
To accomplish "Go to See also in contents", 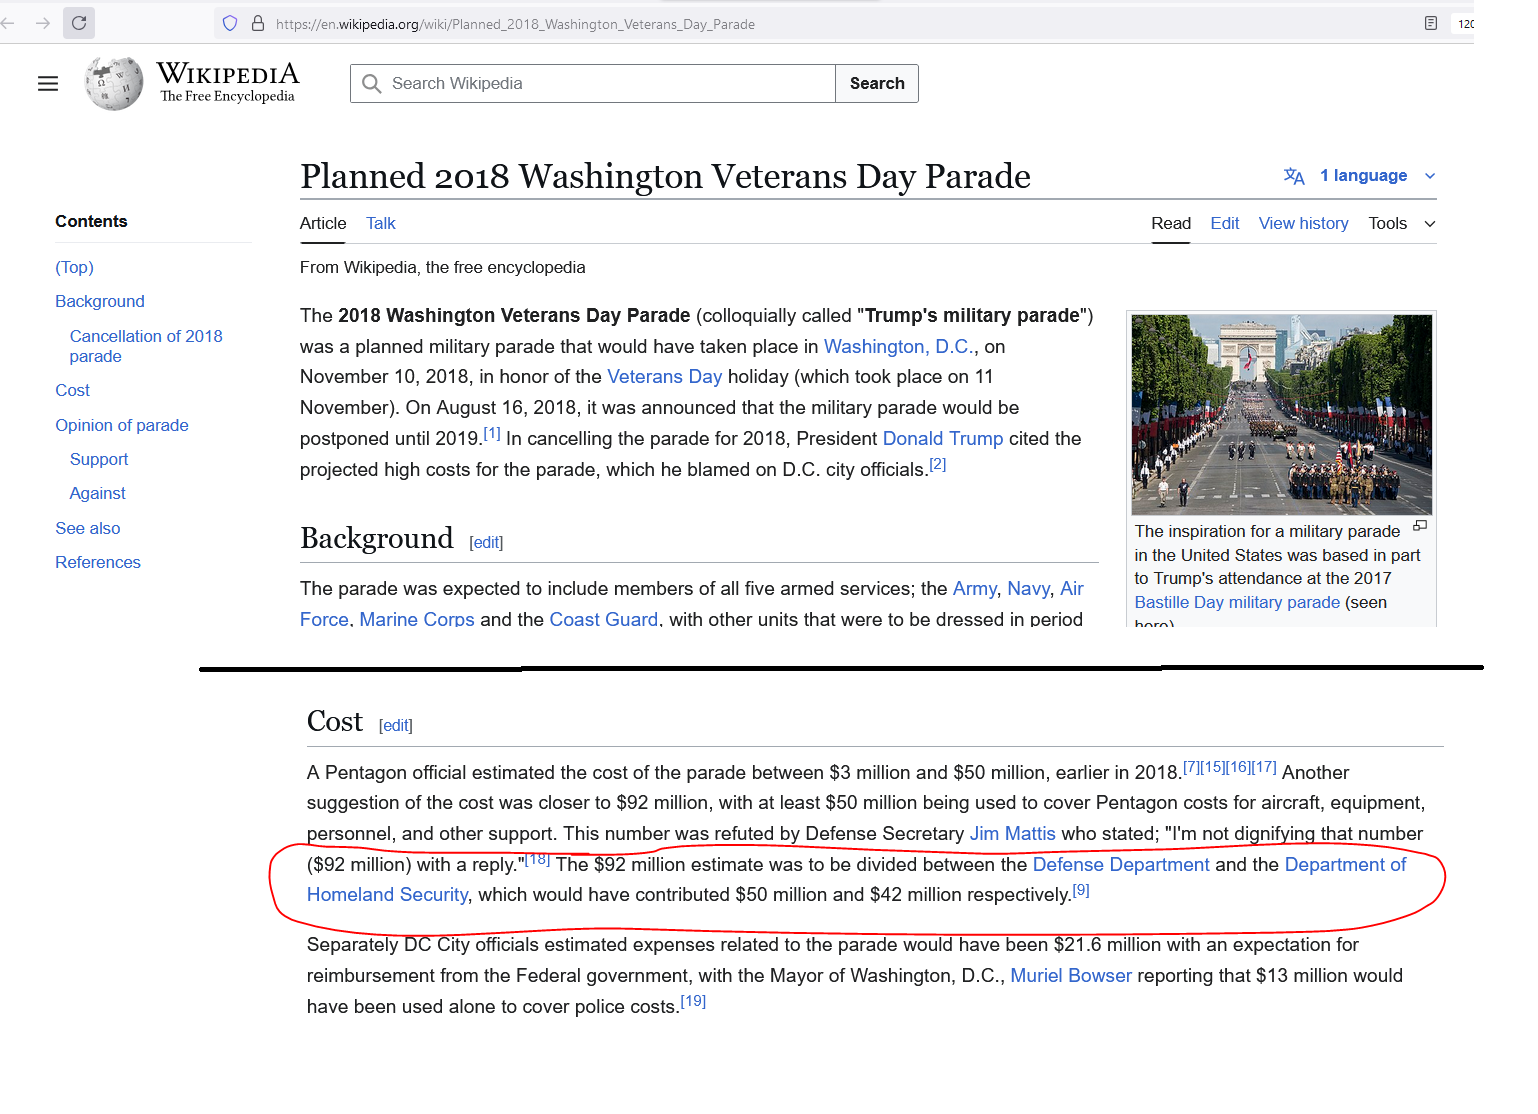I will (88, 529).
